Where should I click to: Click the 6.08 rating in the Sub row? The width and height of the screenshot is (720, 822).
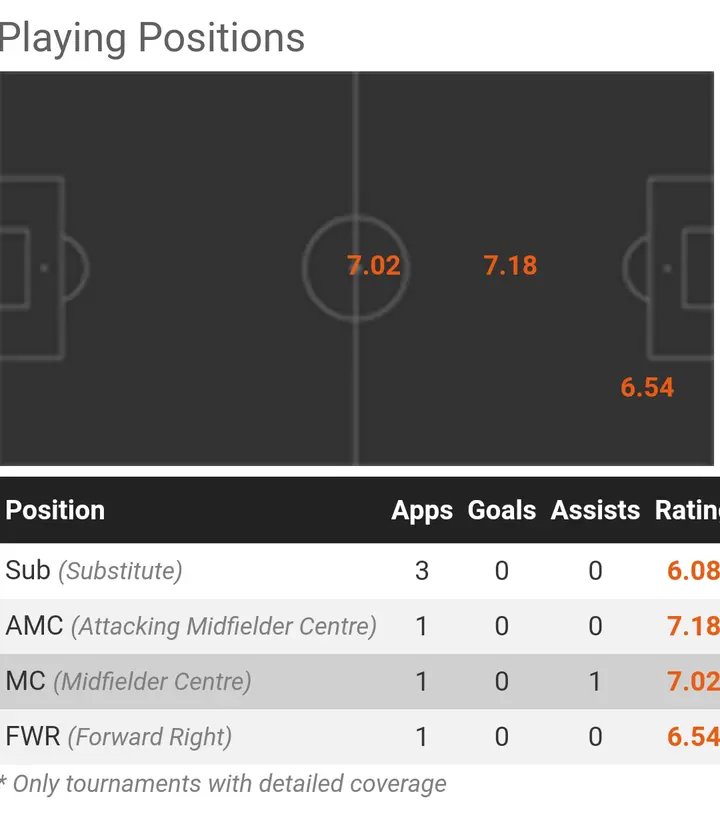point(693,571)
